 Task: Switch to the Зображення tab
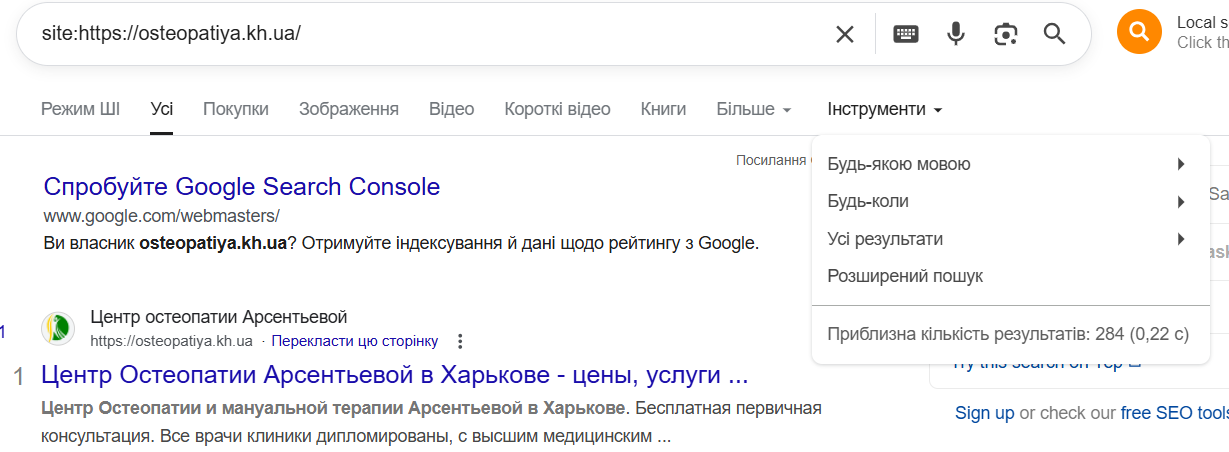[349, 109]
